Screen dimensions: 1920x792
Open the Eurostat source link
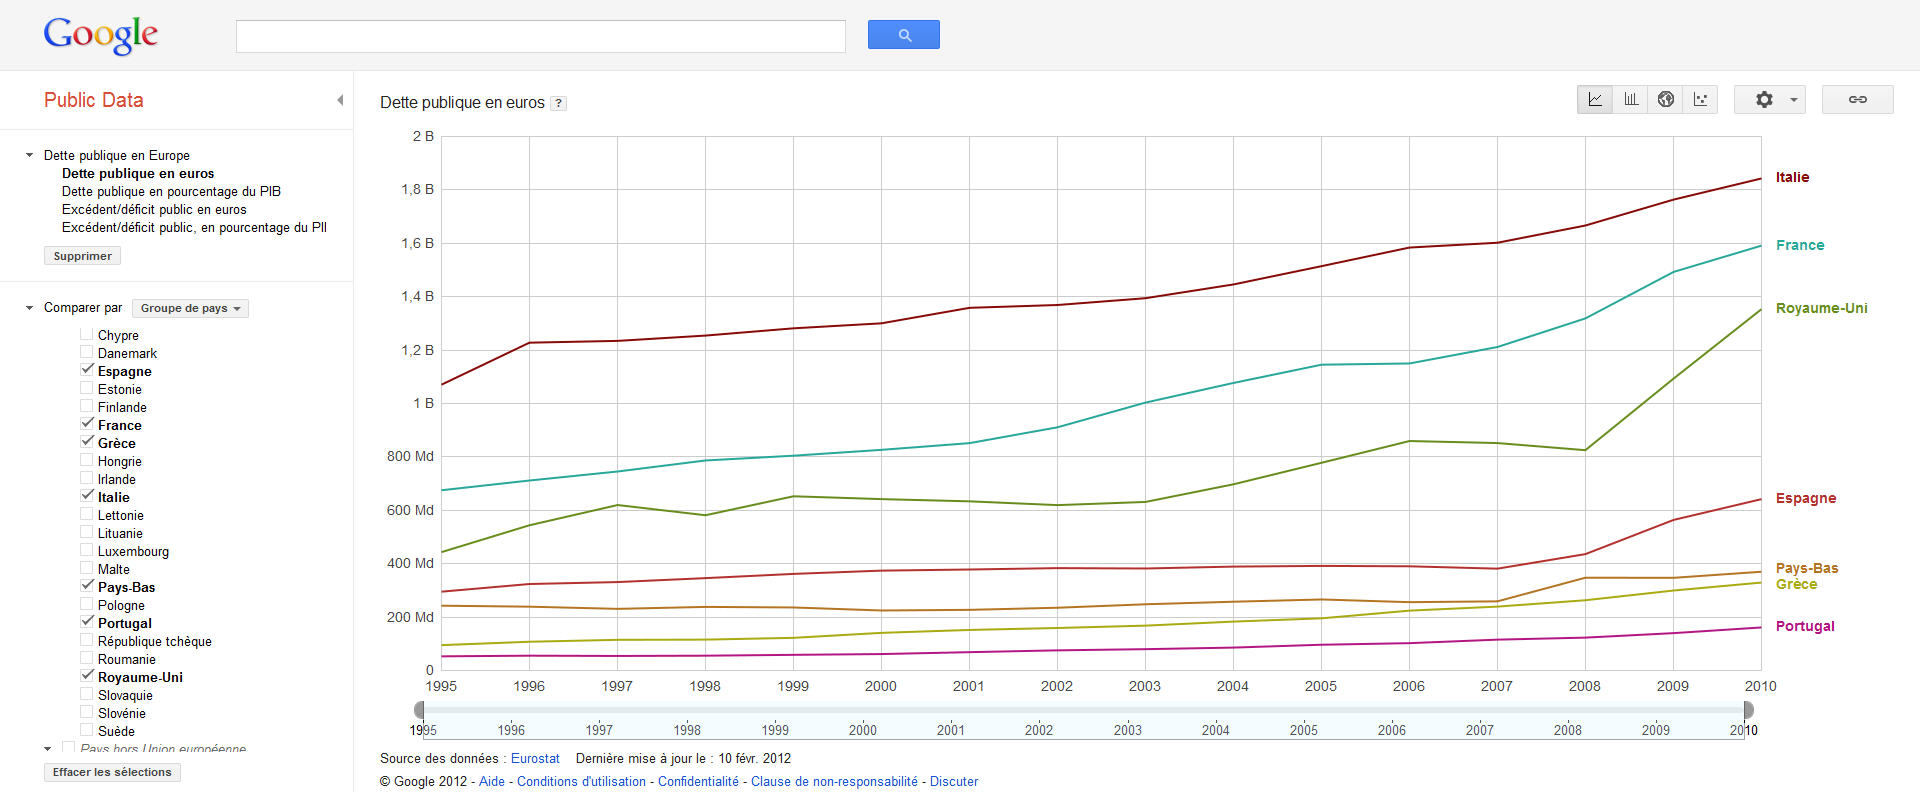(x=535, y=758)
